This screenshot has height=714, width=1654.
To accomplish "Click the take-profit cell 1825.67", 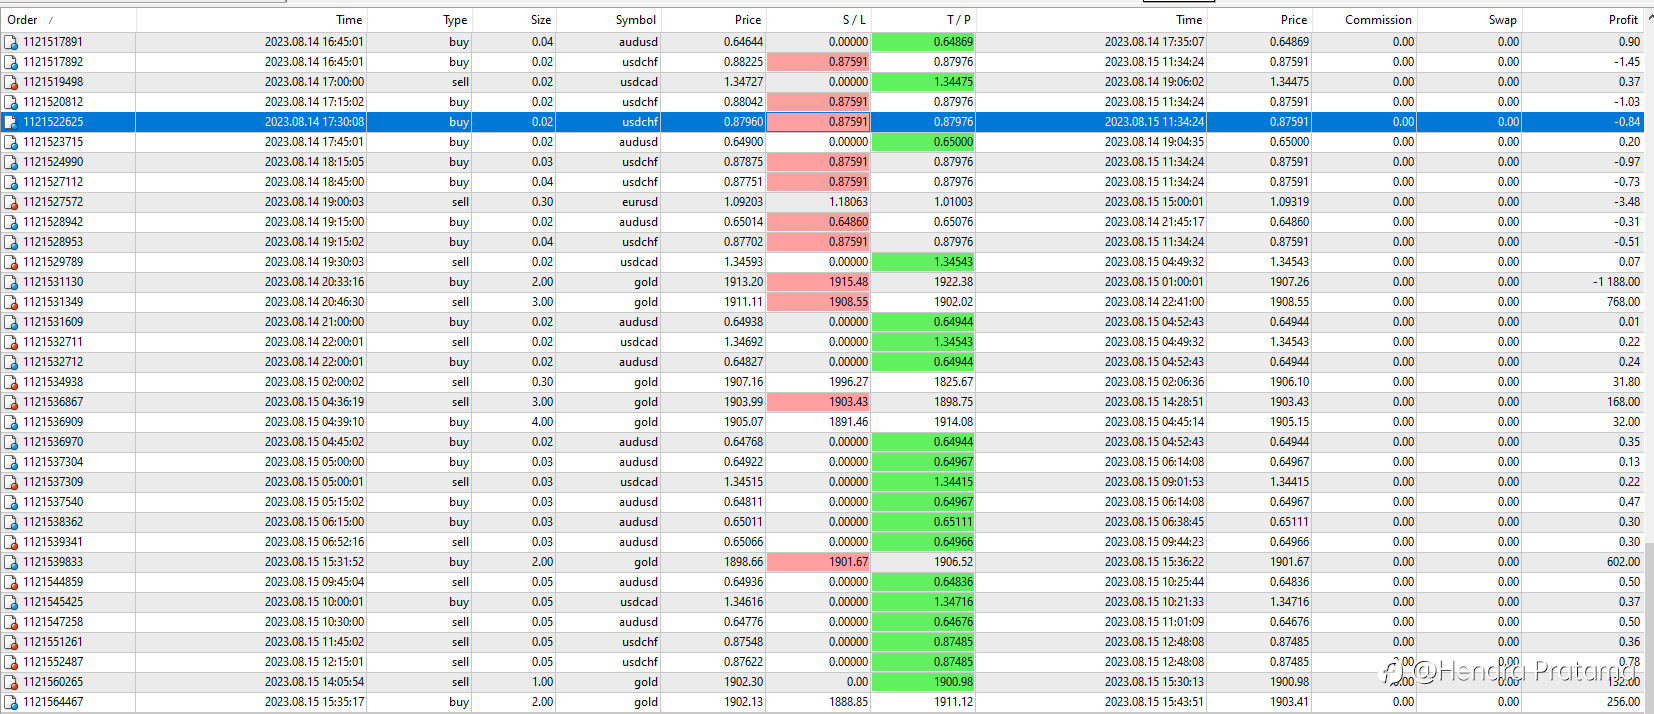I will coord(924,382).
